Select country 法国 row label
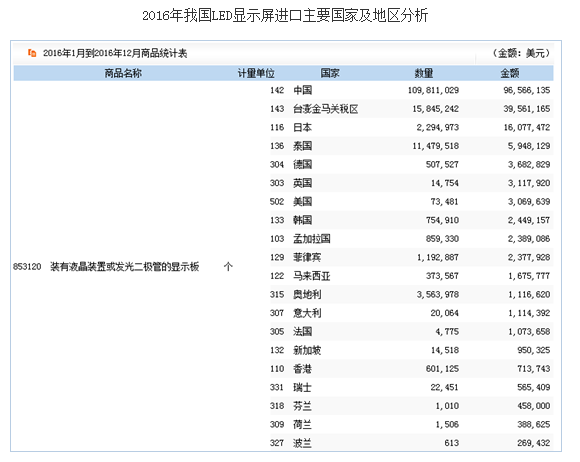Viewport: 580px width, 462px height. coord(303,331)
